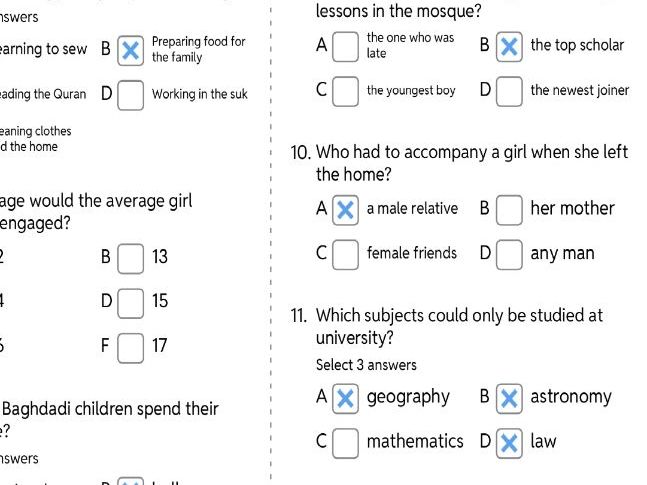Tick the 'any man' checkbox

tap(509, 254)
